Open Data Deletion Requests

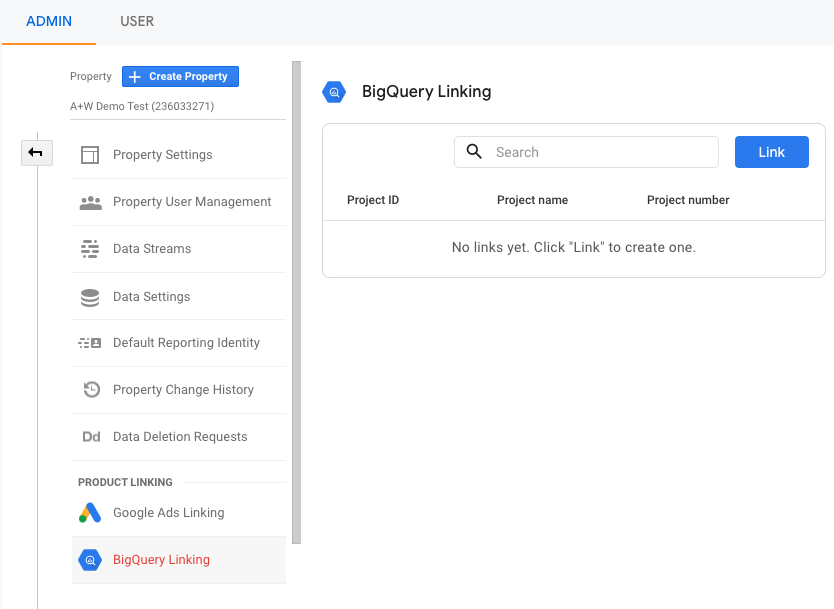(179, 437)
